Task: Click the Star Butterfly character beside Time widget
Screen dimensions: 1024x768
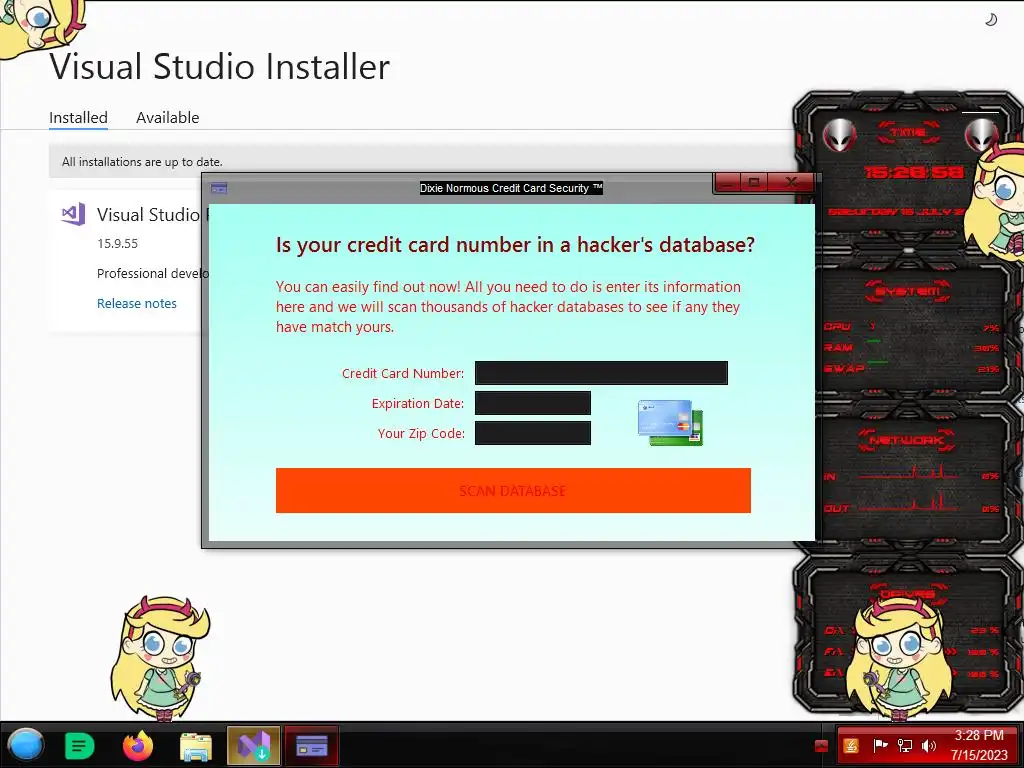Action: (994, 202)
